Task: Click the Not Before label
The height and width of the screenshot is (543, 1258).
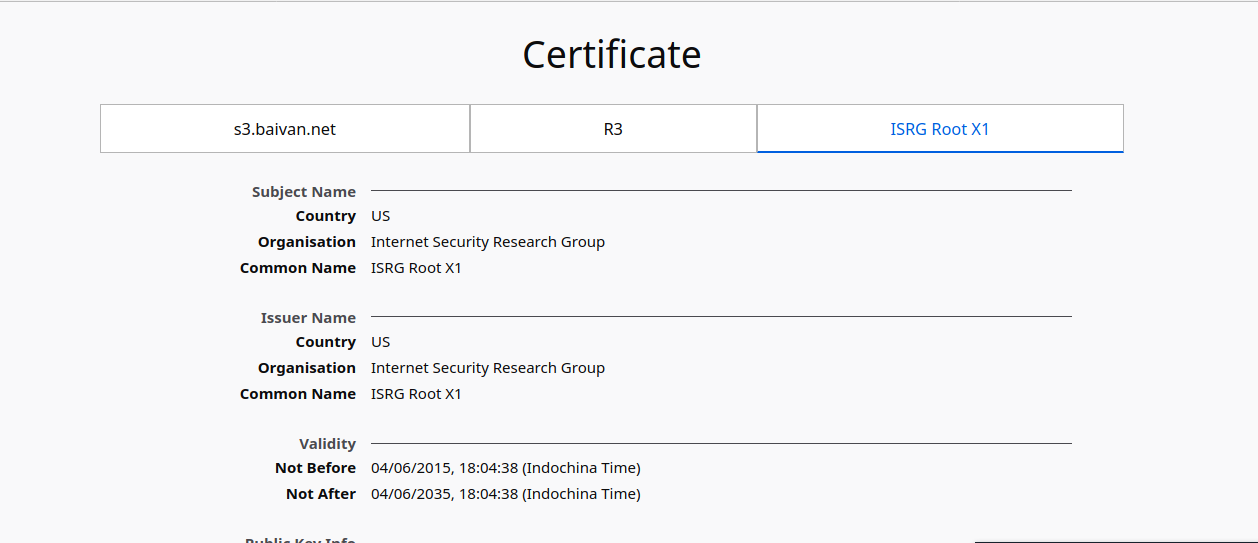Action: pyautogui.click(x=315, y=468)
